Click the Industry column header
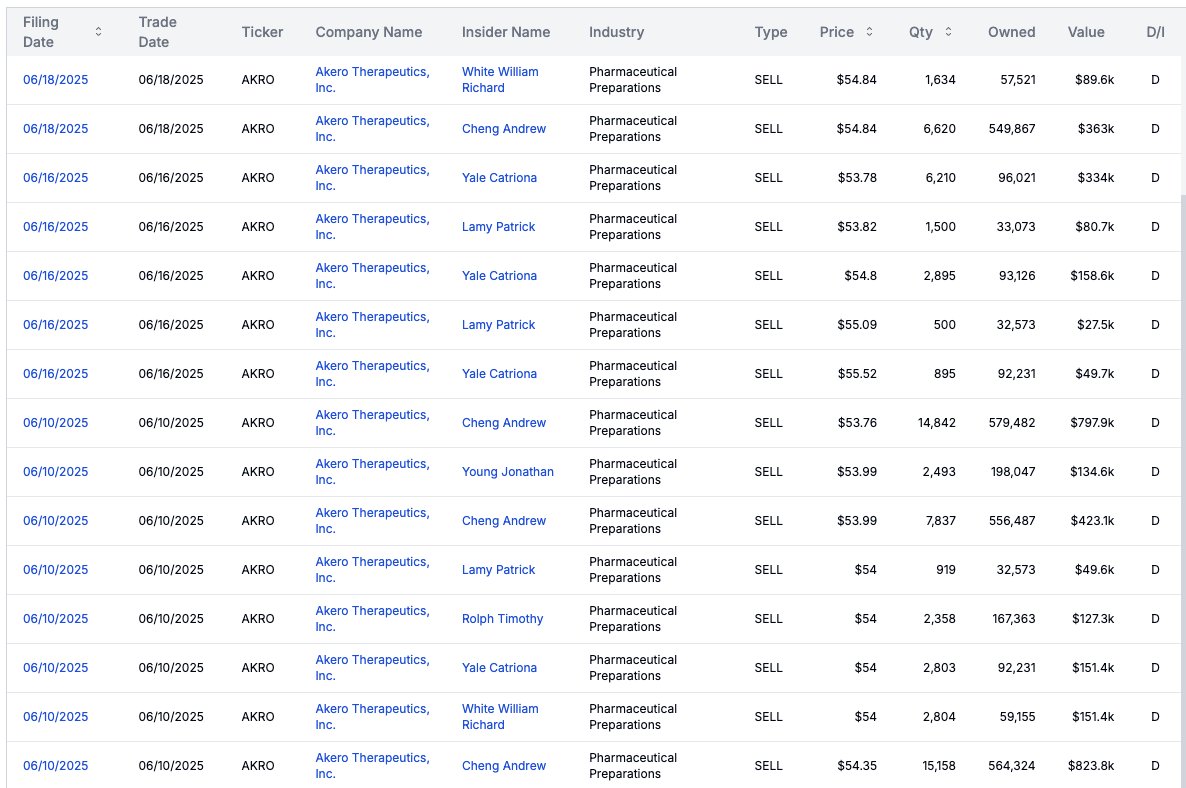 [616, 32]
